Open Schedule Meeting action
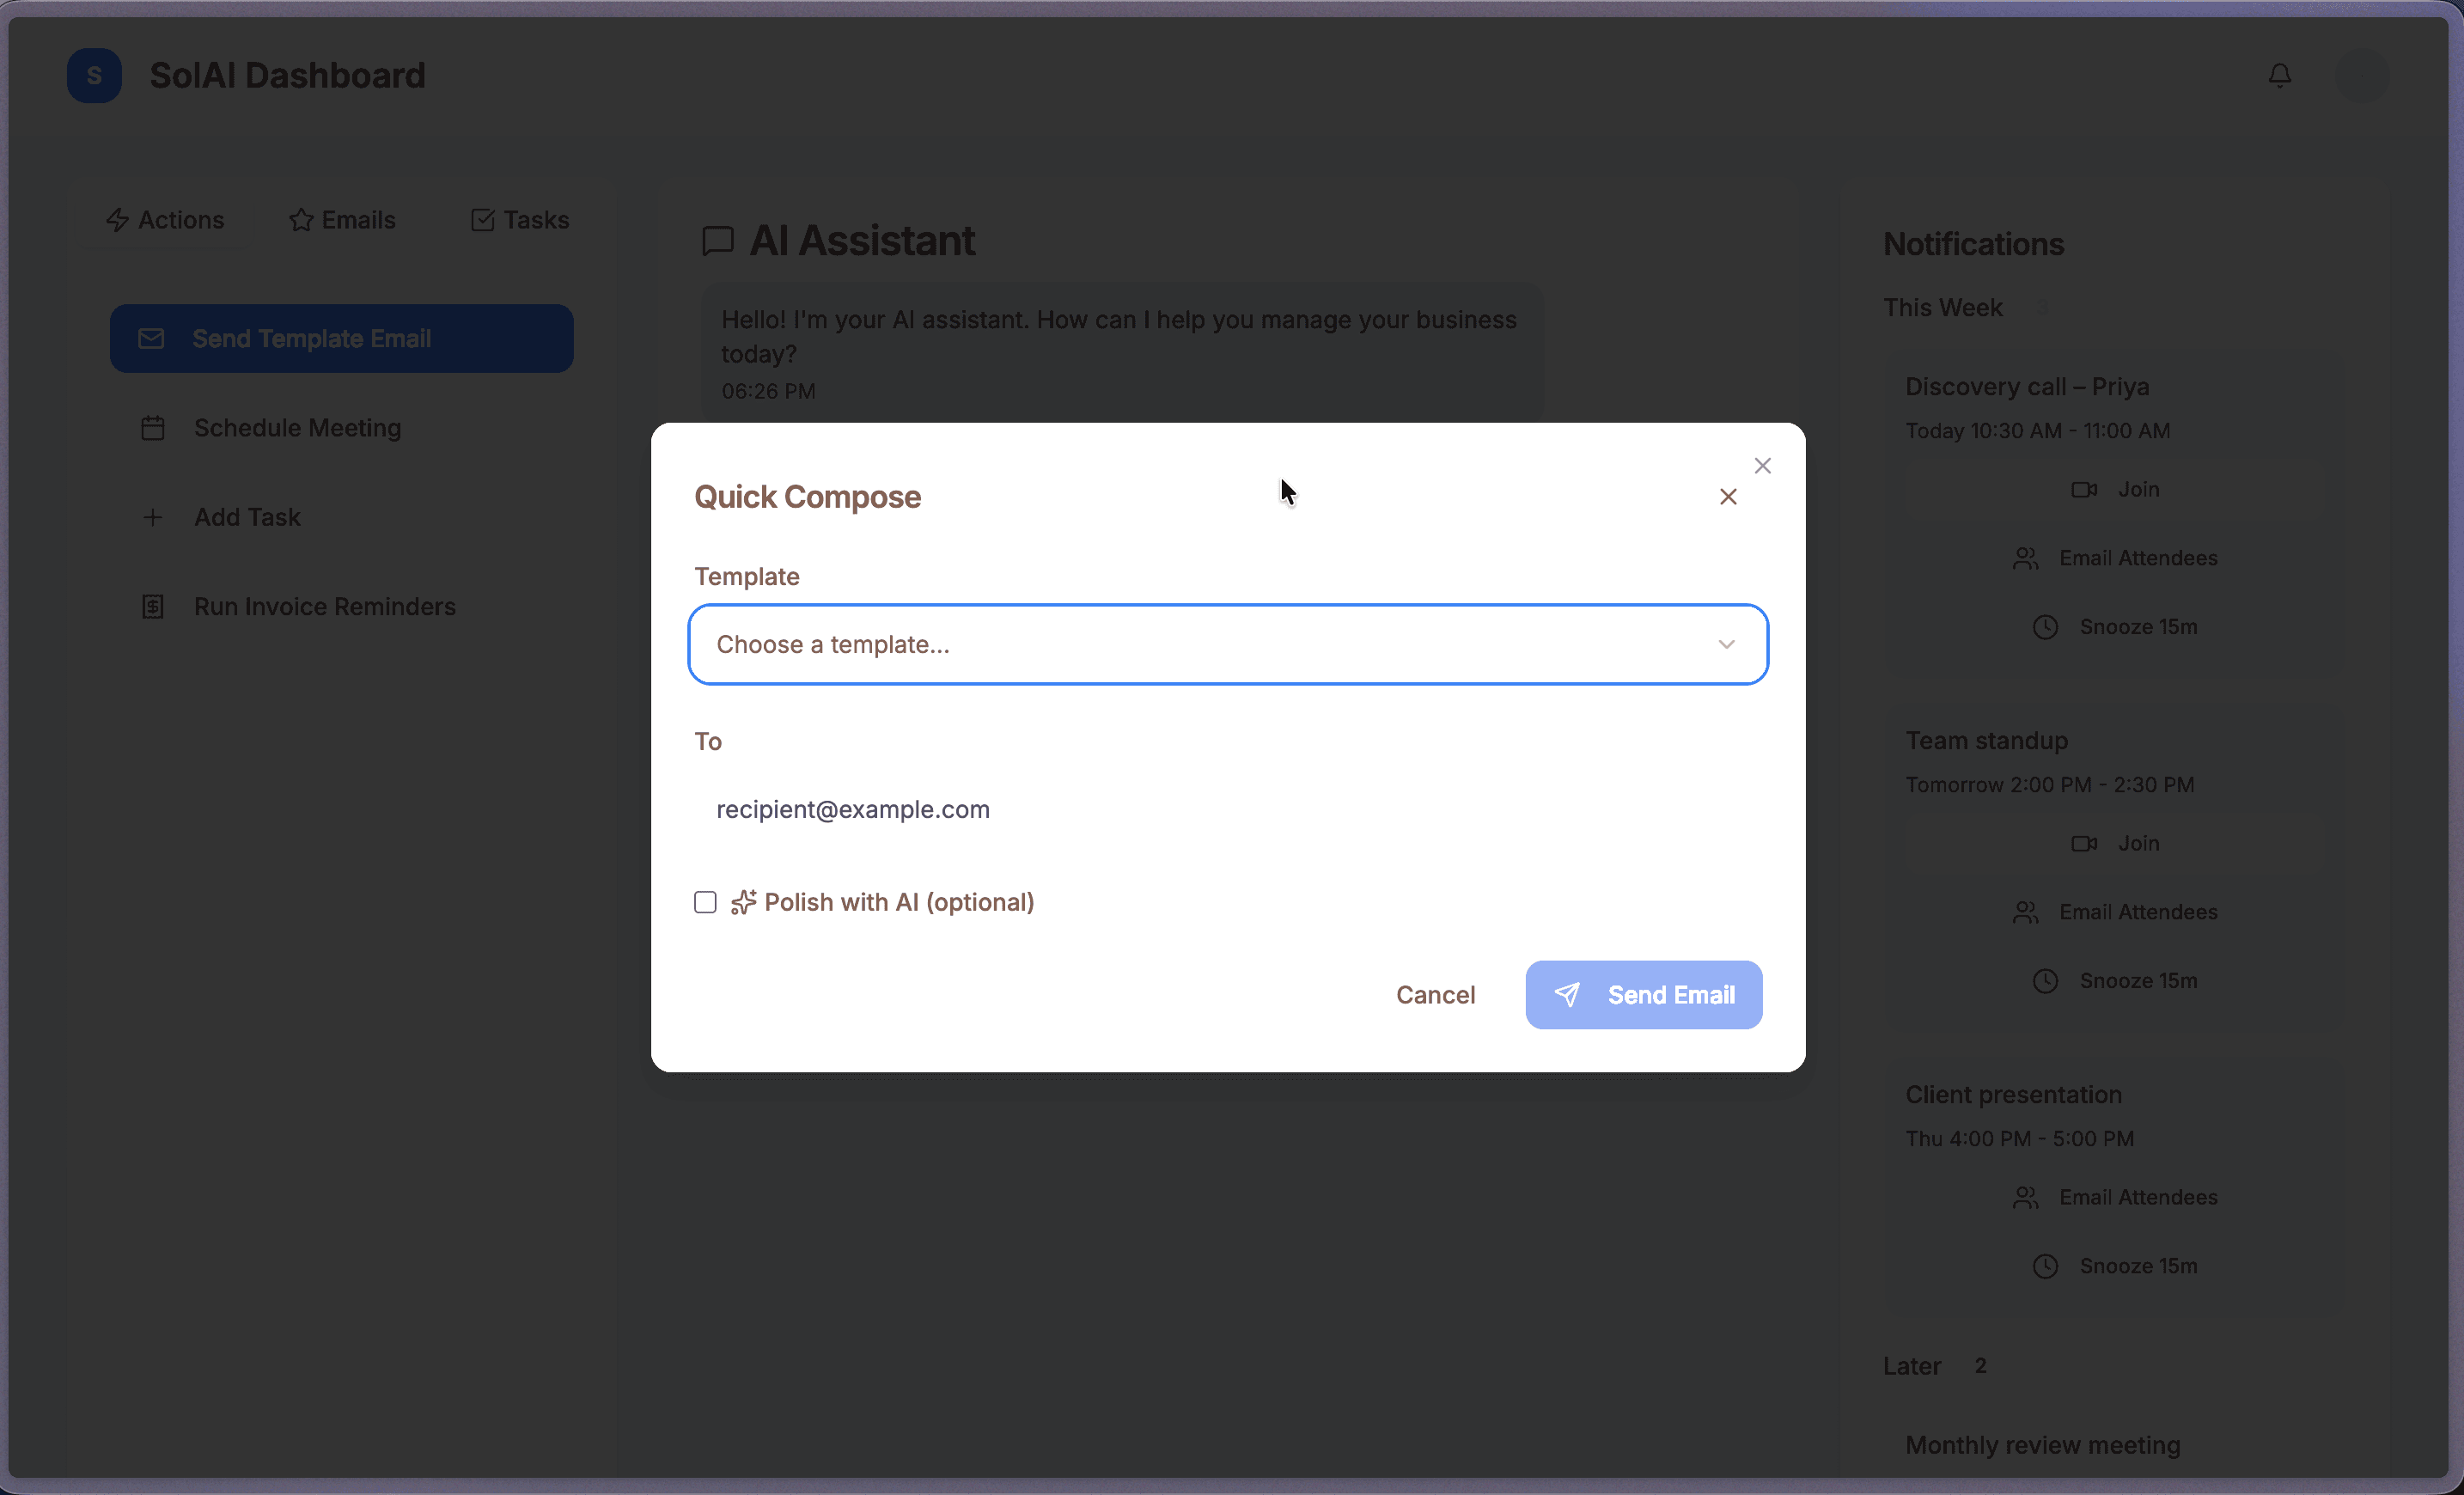Screen dimensions: 2464x1495 (342, 428)
